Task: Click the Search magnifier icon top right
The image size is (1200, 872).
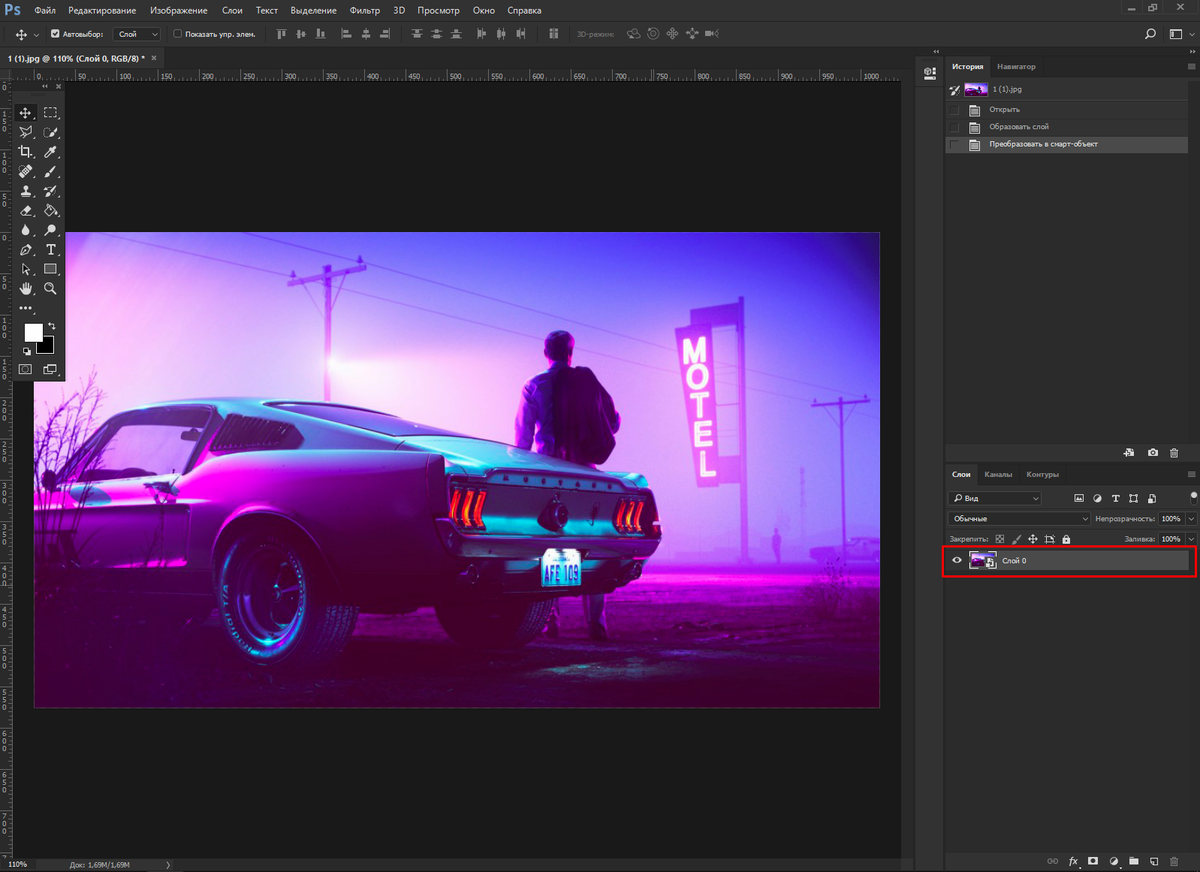Action: pyautogui.click(x=1150, y=34)
